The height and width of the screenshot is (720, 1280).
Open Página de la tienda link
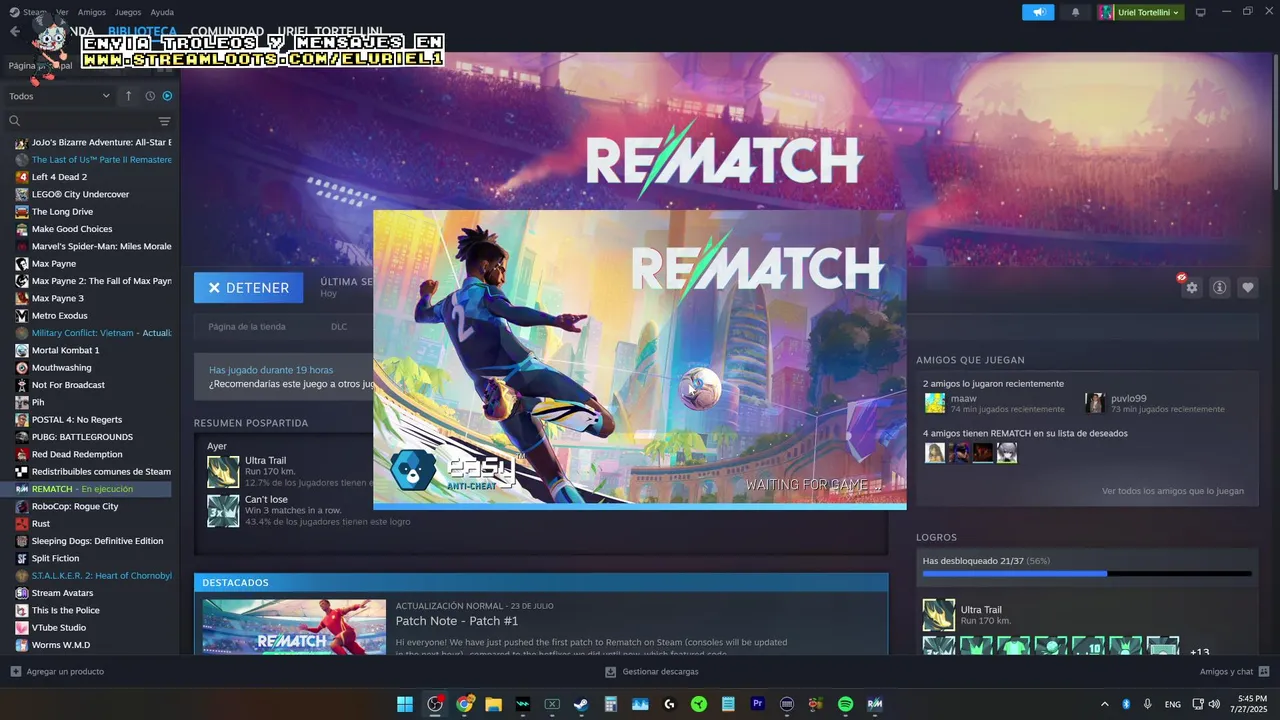coord(247,326)
